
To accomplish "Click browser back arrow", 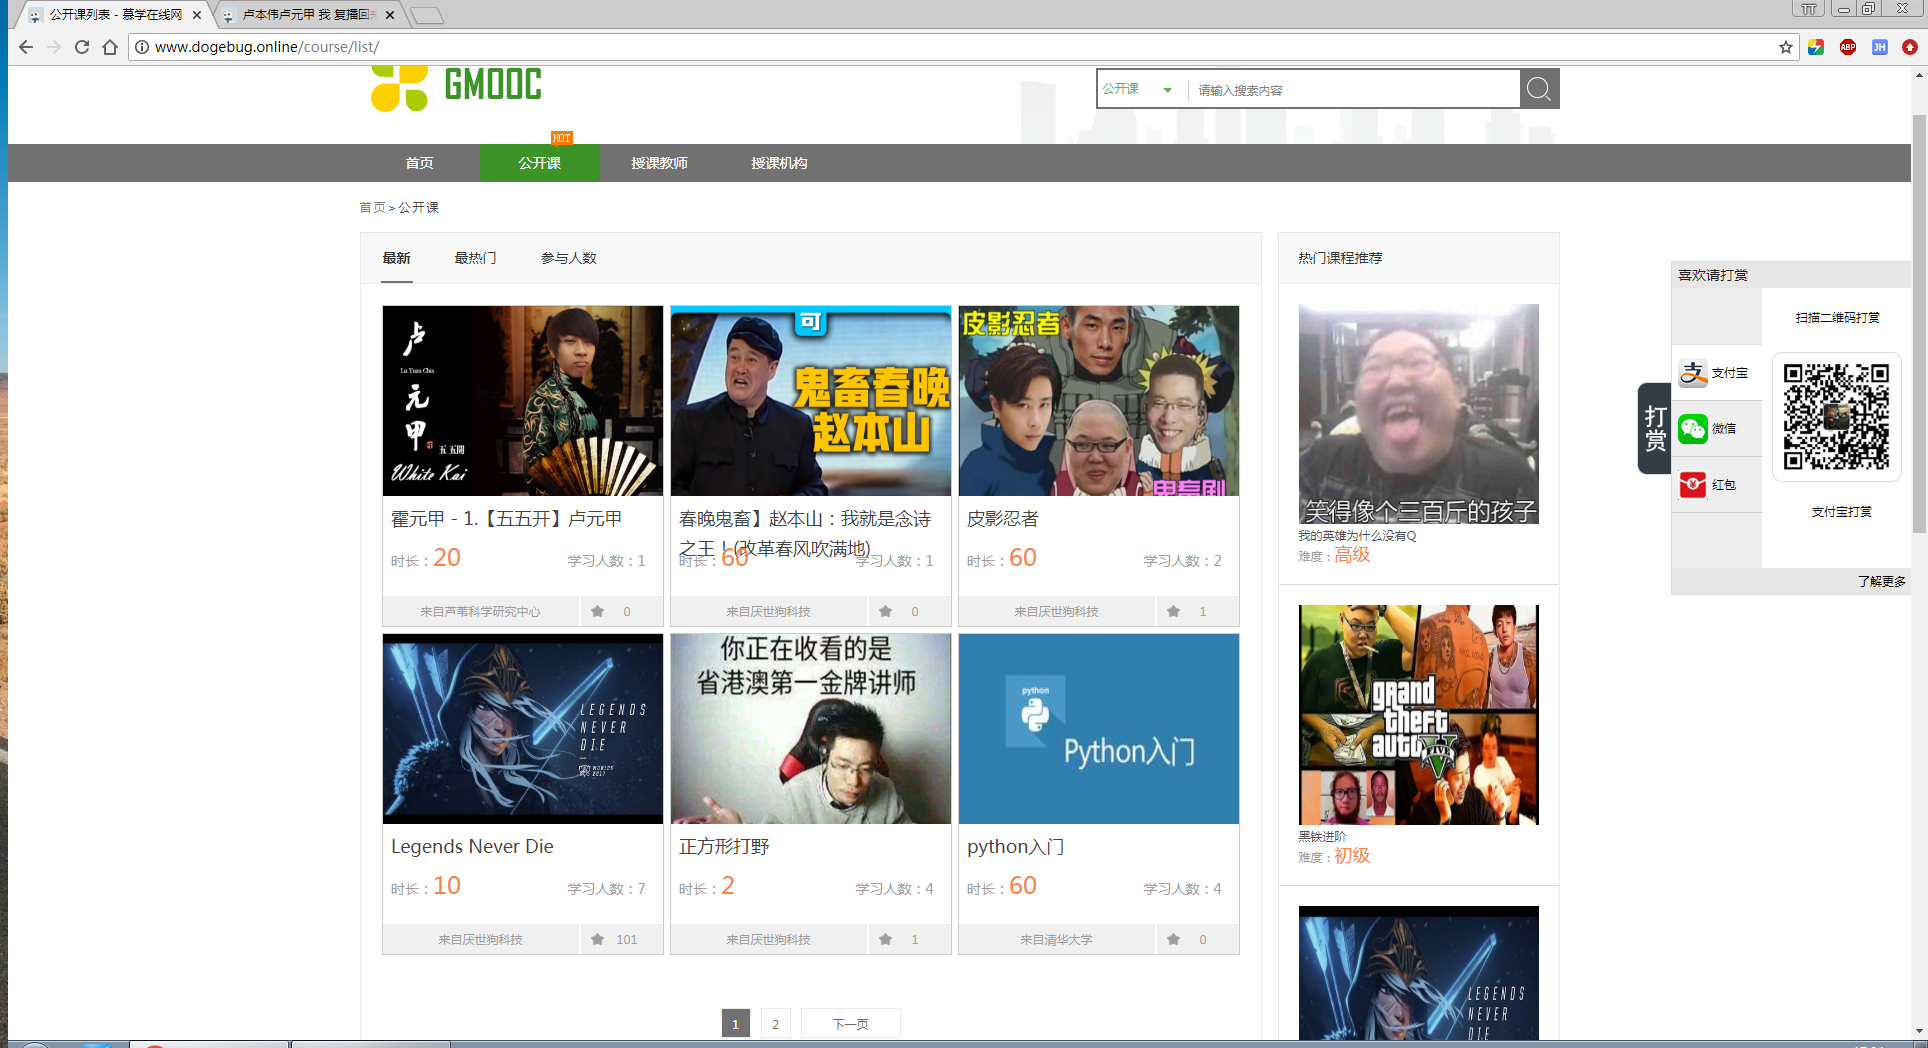I will (x=26, y=47).
